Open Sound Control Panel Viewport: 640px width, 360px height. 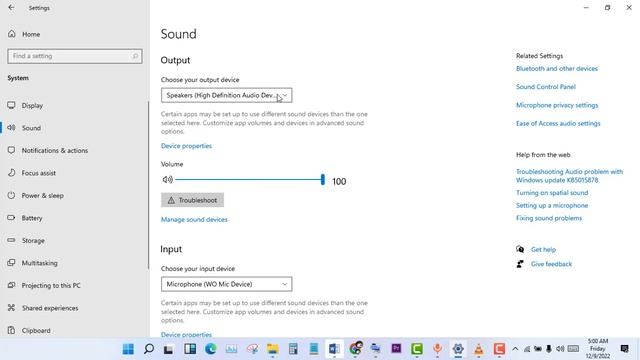click(x=546, y=87)
